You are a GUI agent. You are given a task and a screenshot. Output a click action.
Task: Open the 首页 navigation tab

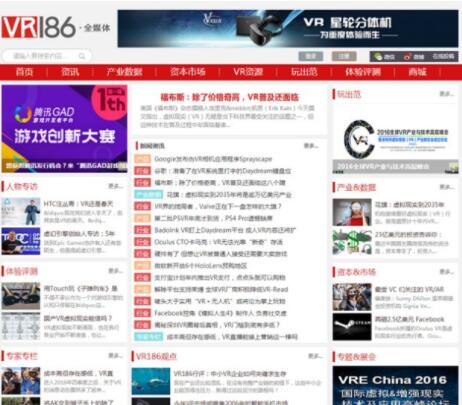tap(24, 72)
